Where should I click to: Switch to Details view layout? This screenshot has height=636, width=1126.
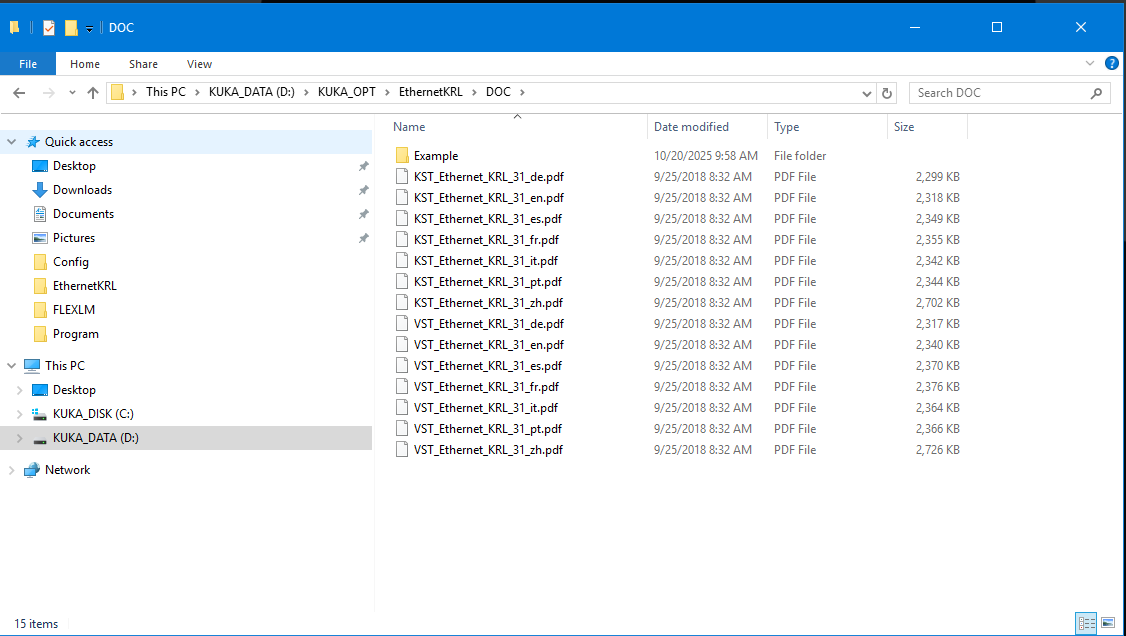(1087, 622)
